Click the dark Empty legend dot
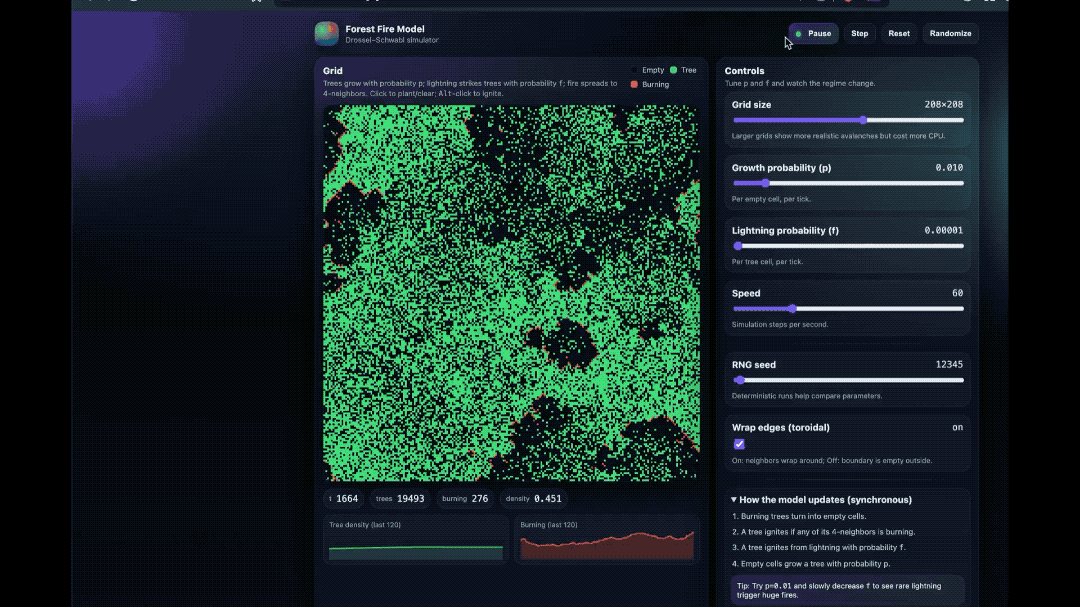This screenshot has height=607, width=1080. (635, 70)
